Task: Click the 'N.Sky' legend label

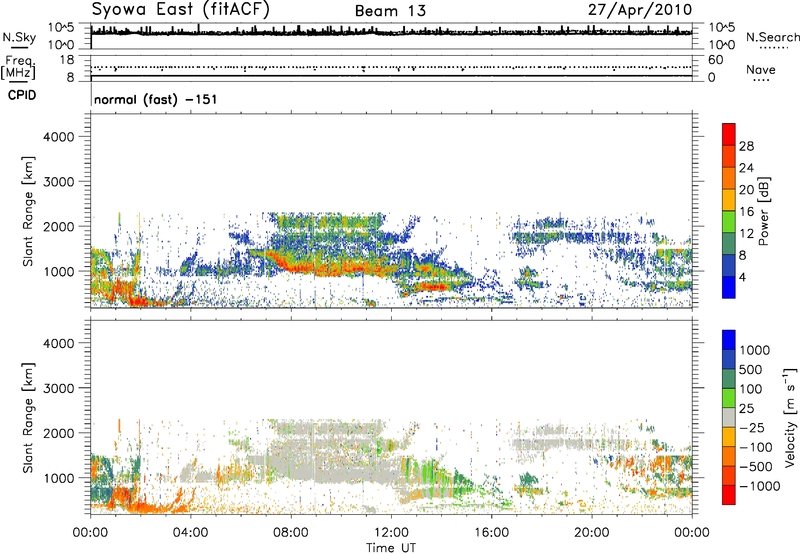Action: pyautogui.click(x=19, y=37)
